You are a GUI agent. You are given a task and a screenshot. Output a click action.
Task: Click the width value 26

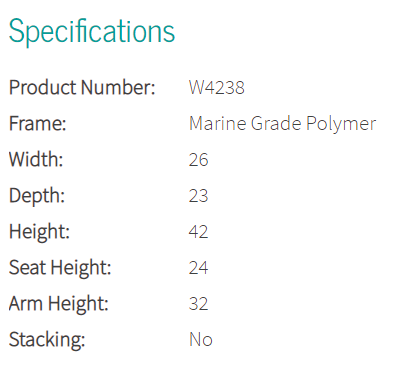[x=199, y=160]
